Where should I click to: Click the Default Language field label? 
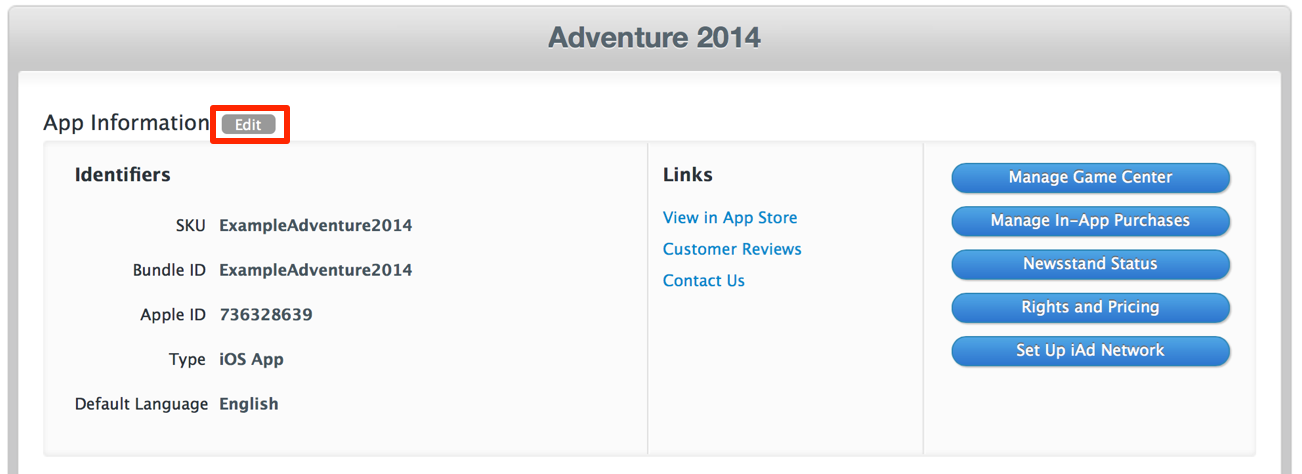(141, 405)
